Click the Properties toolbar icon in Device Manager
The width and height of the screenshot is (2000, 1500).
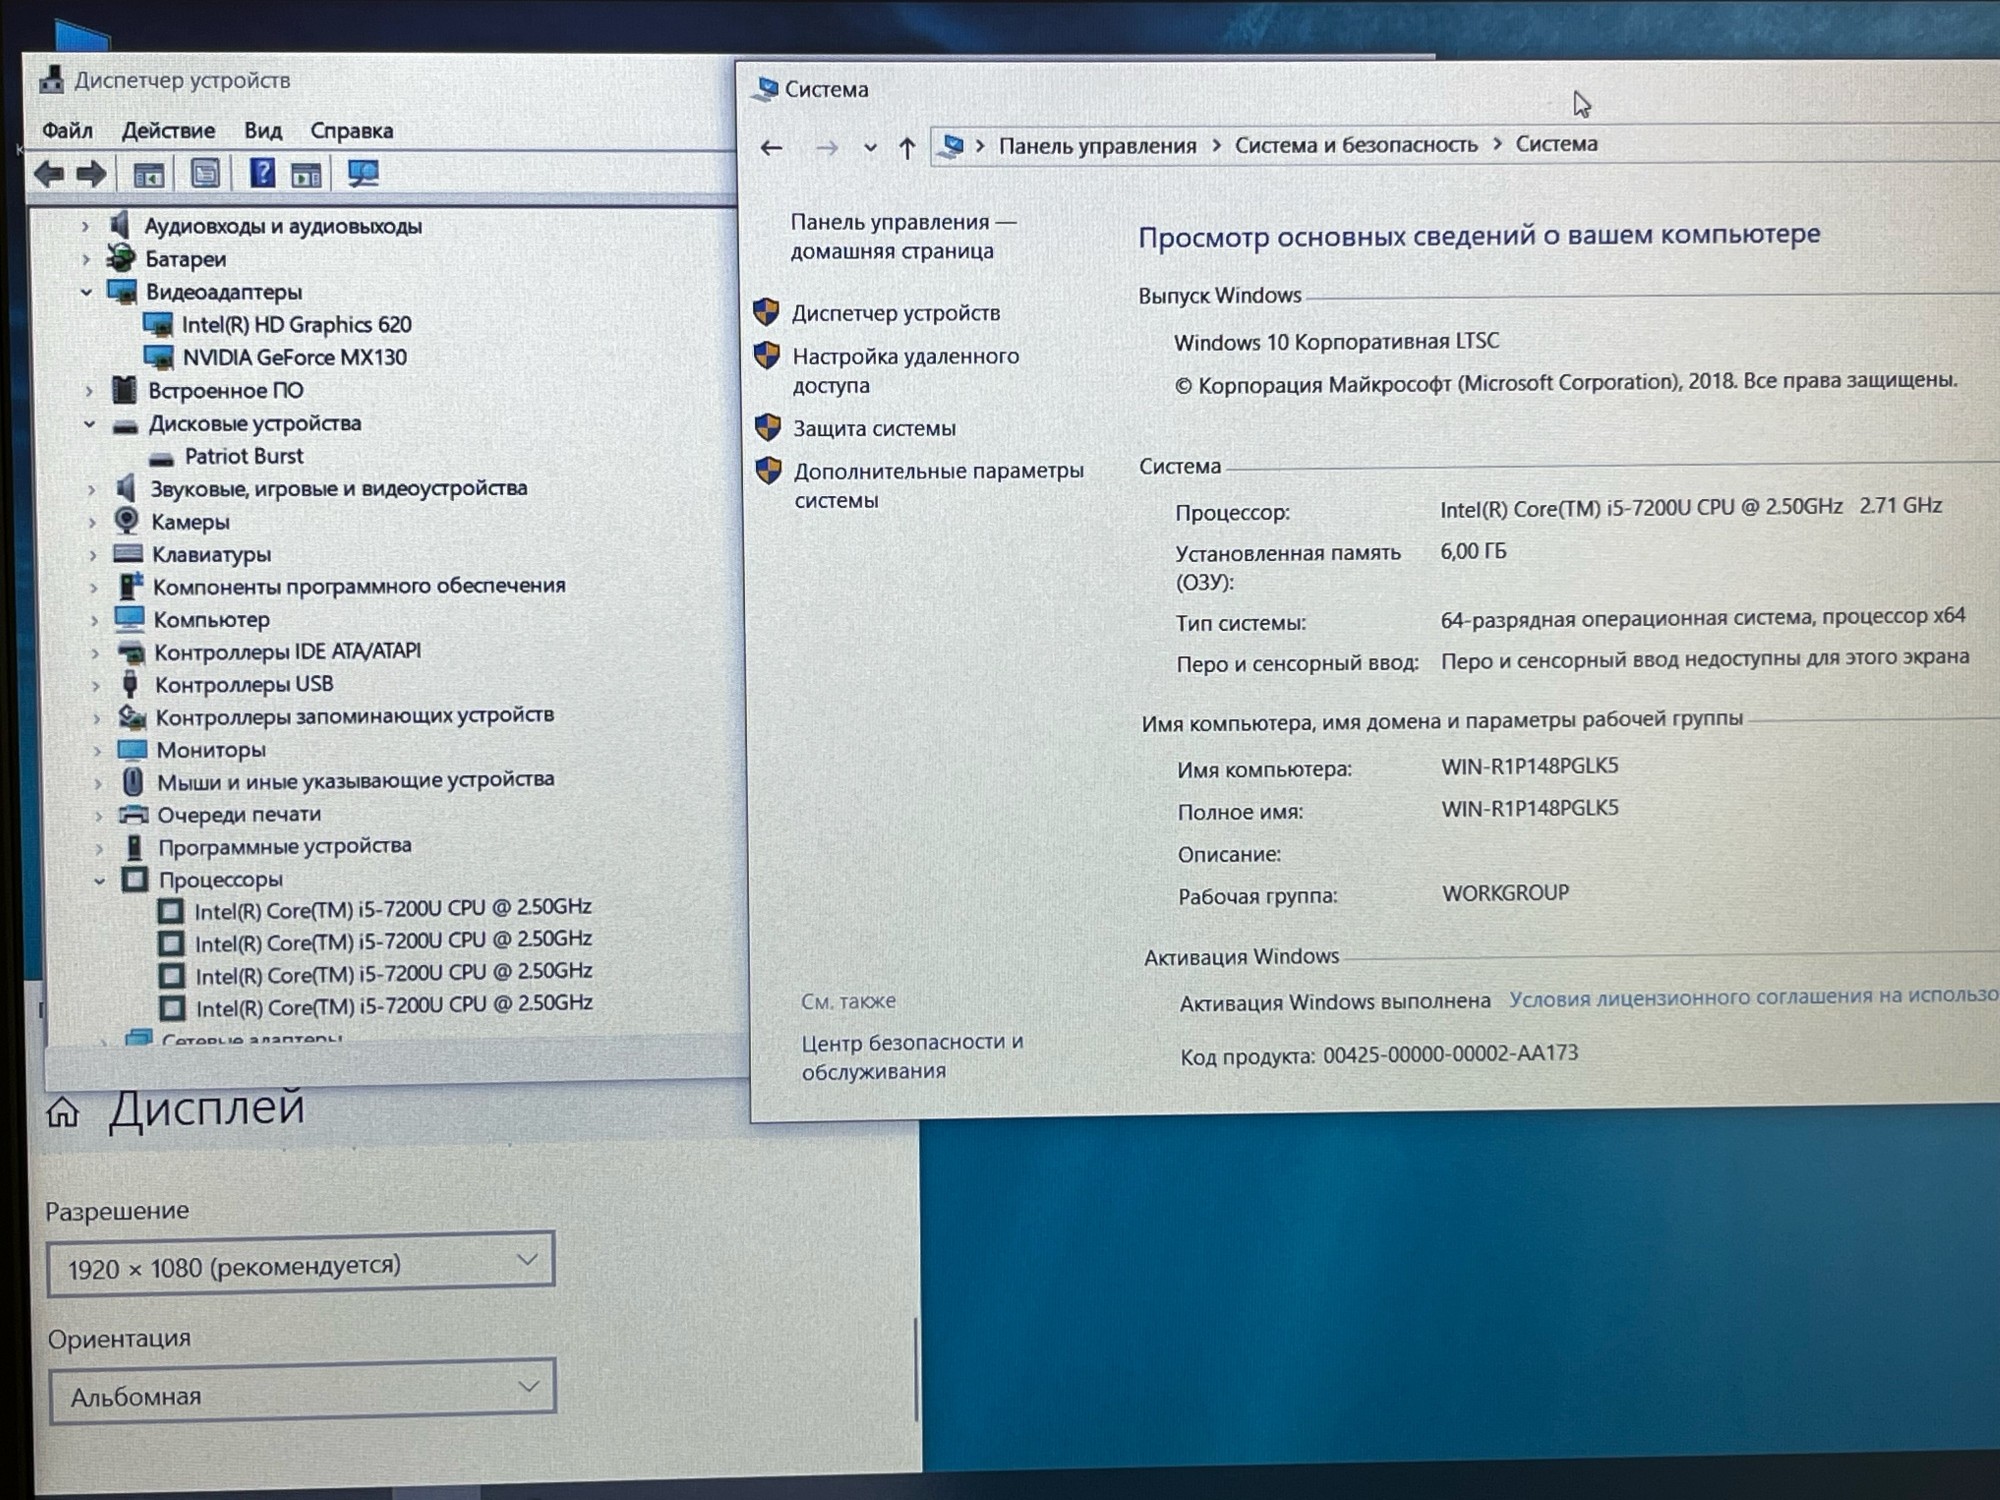coord(205,174)
